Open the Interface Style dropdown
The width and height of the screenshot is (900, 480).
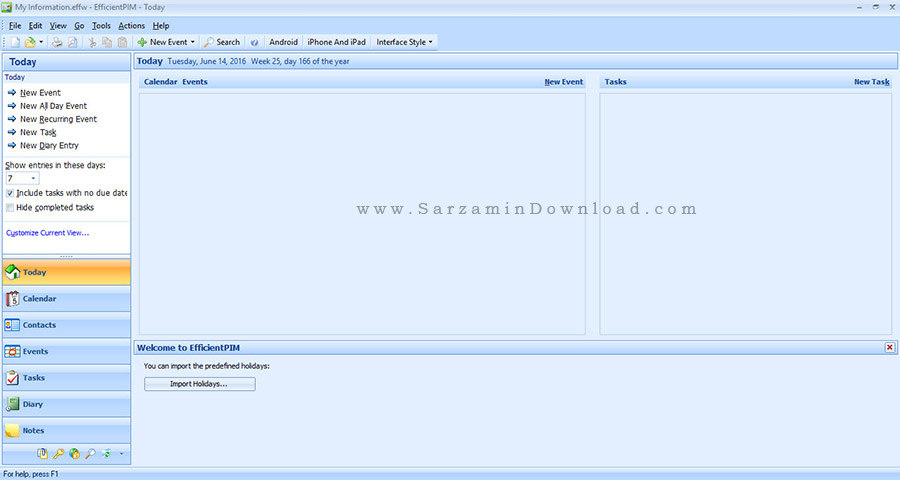pyautogui.click(x=404, y=42)
